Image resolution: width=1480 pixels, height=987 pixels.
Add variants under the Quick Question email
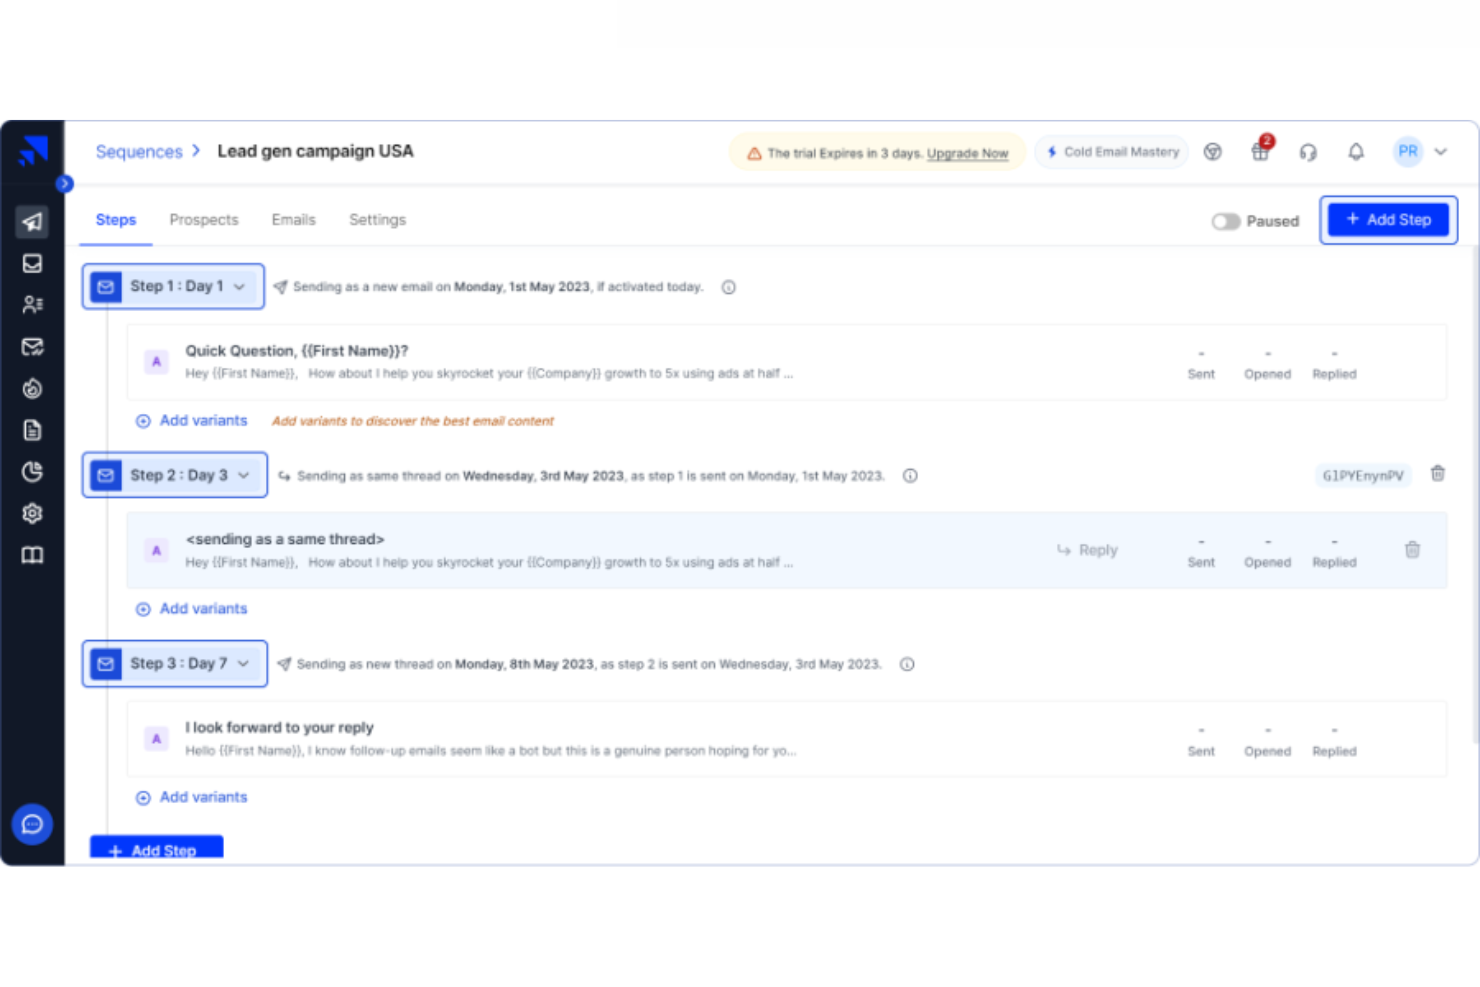[x=191, y=420]
